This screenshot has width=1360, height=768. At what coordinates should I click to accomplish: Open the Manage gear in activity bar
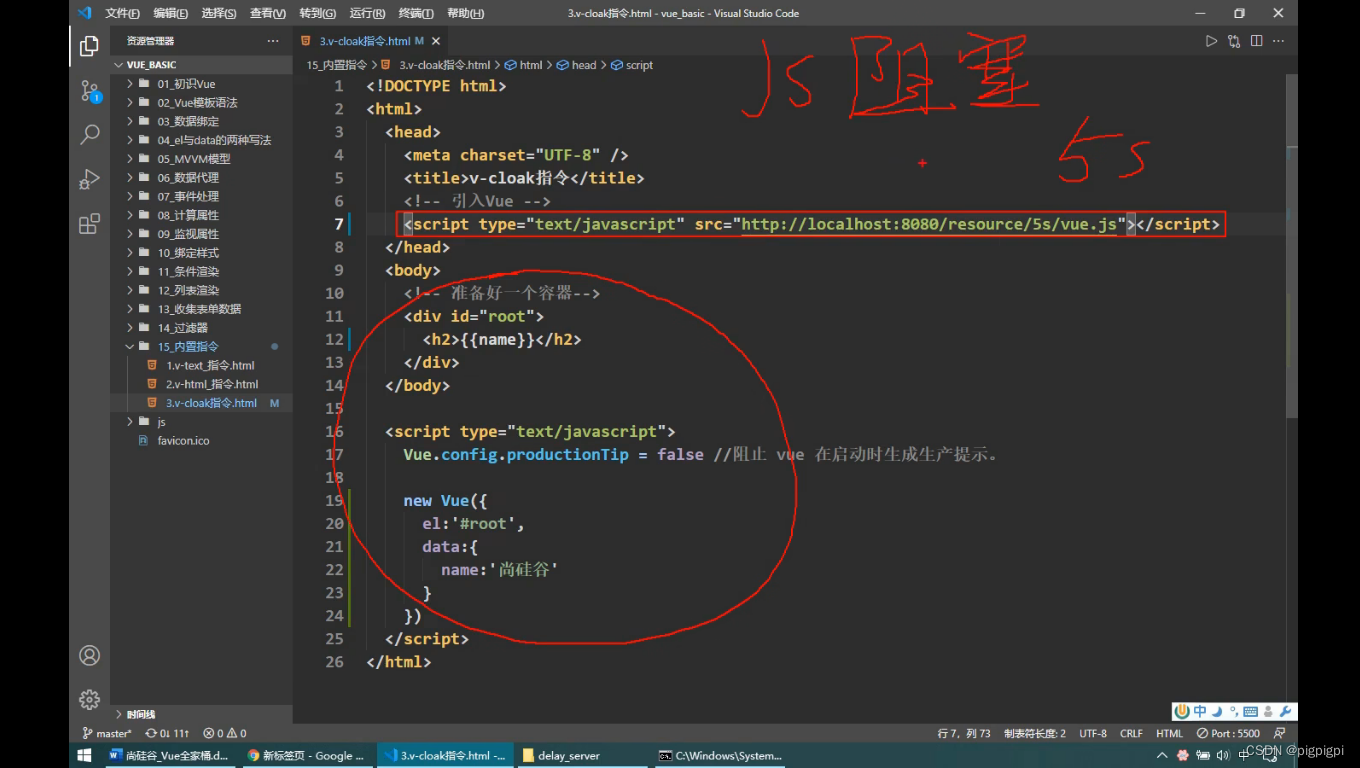pyautogui.click(x=89, y=699)
